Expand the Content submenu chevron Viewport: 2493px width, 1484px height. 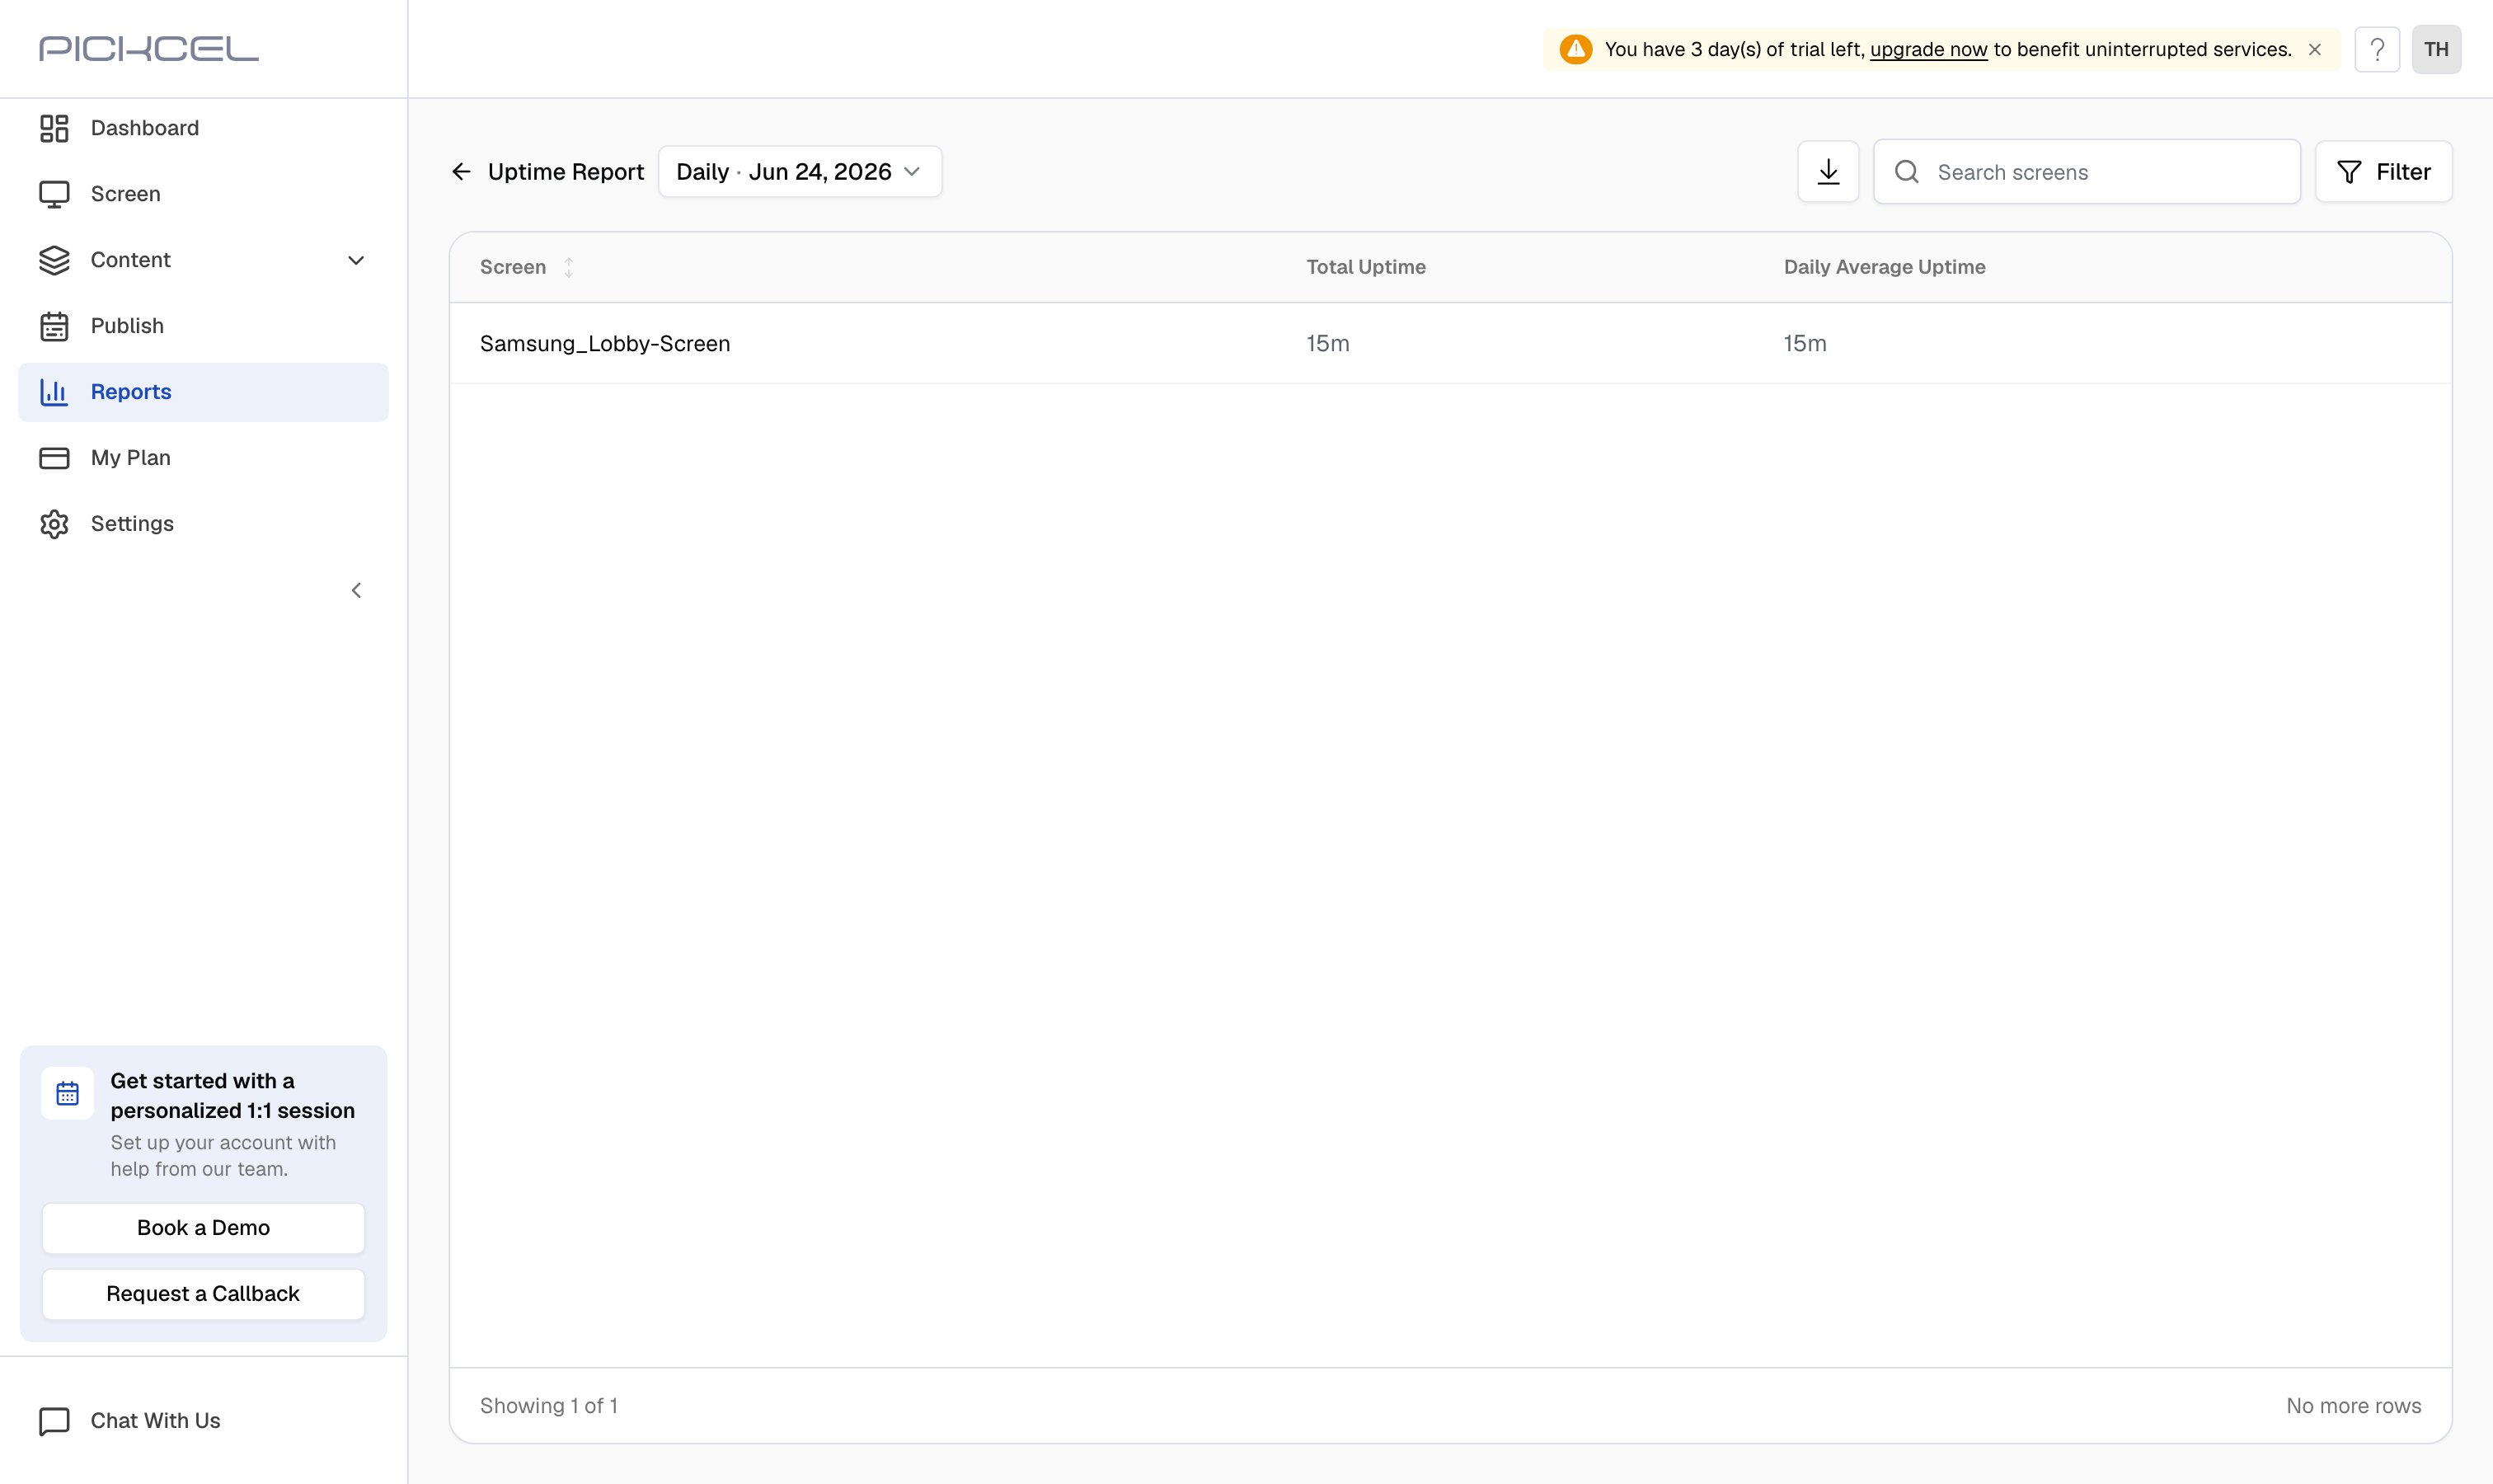(356, 260)
